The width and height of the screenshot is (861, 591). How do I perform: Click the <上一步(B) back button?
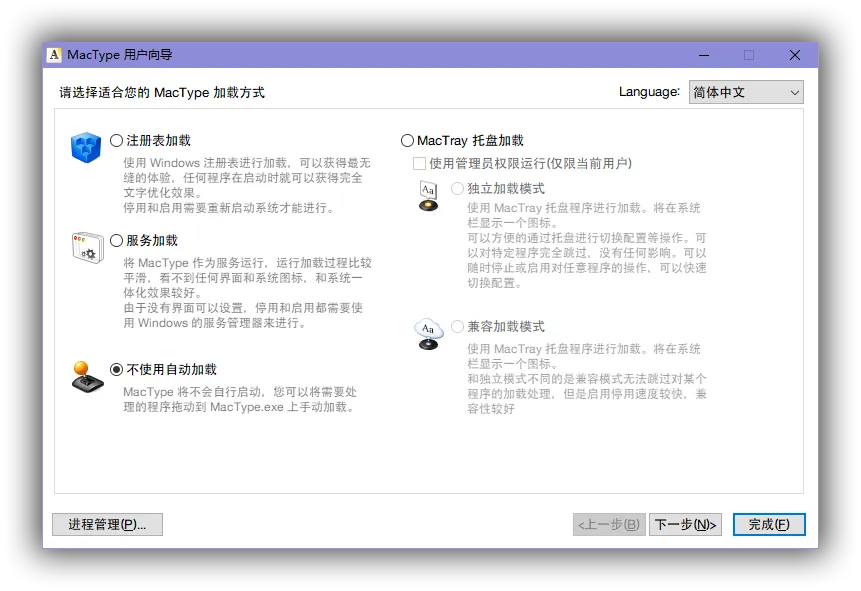click(x=608, y=525)
